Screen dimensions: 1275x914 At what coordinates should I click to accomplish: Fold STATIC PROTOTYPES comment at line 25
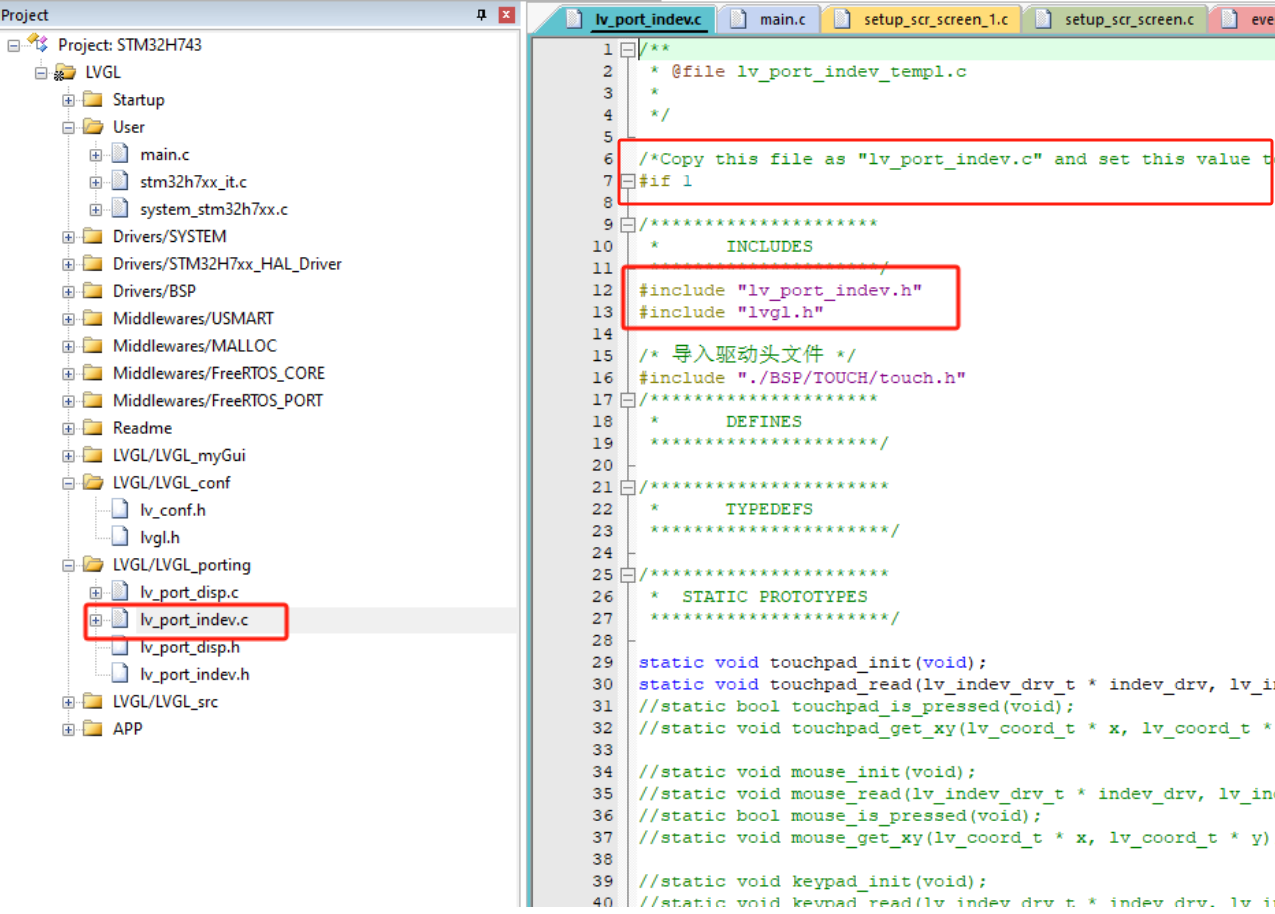(627, 575)
